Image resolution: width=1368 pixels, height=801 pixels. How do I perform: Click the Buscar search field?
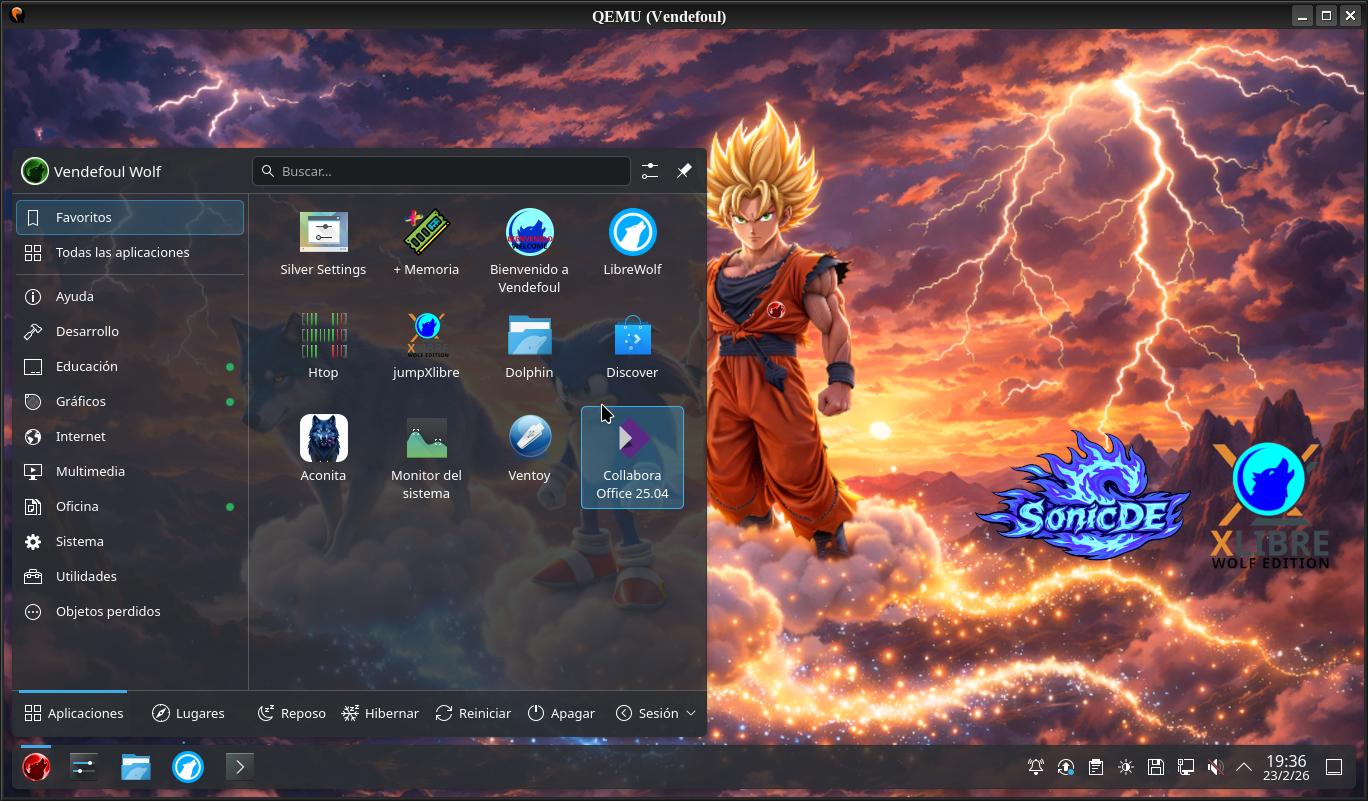tap(442, 171)
